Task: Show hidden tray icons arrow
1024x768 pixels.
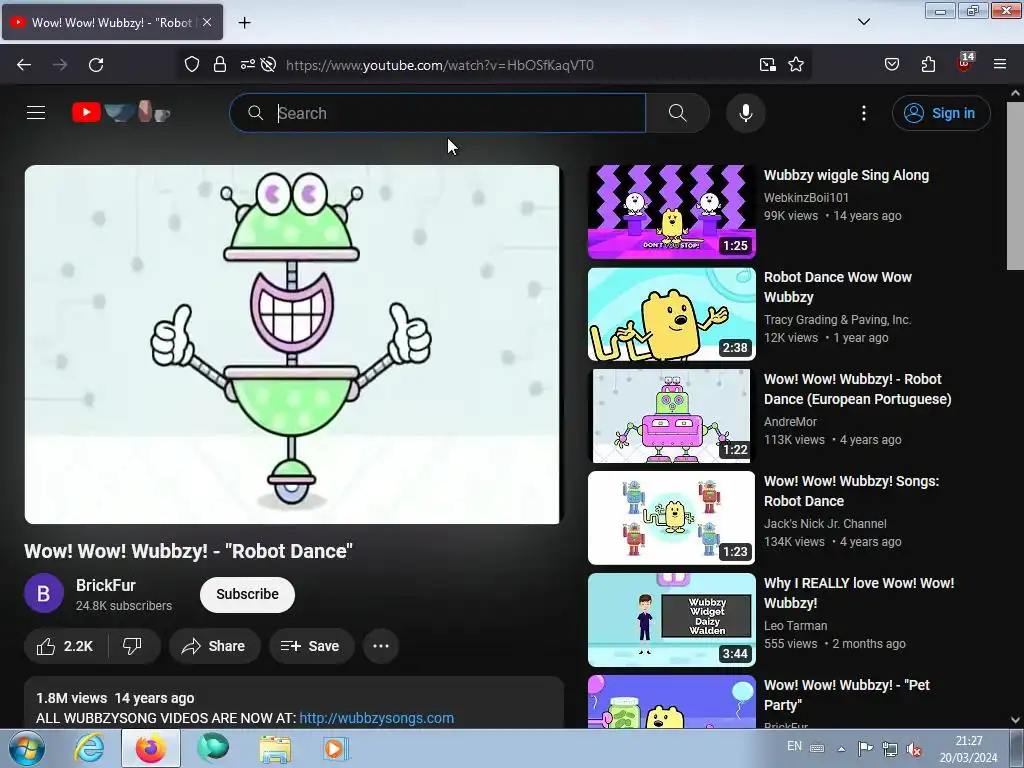Action: click(841, 749)
